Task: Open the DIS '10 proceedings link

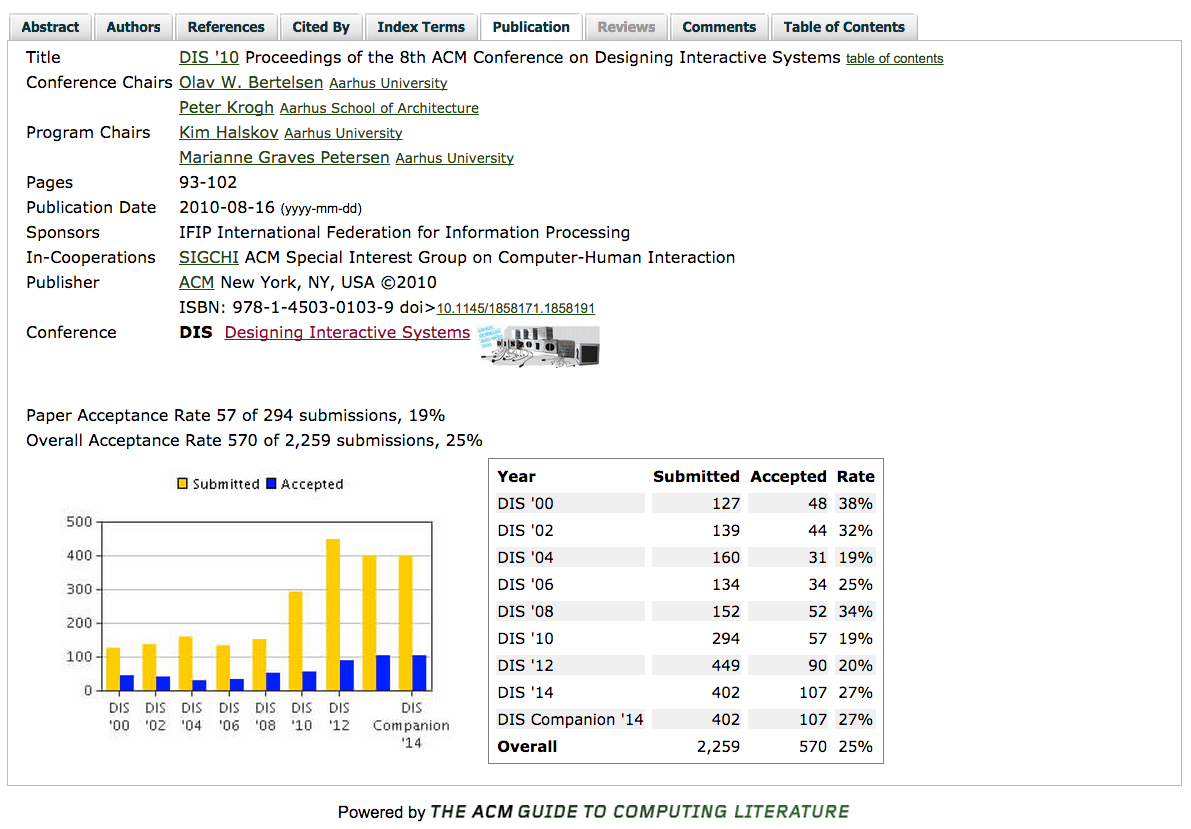Action: click(209, 57)
